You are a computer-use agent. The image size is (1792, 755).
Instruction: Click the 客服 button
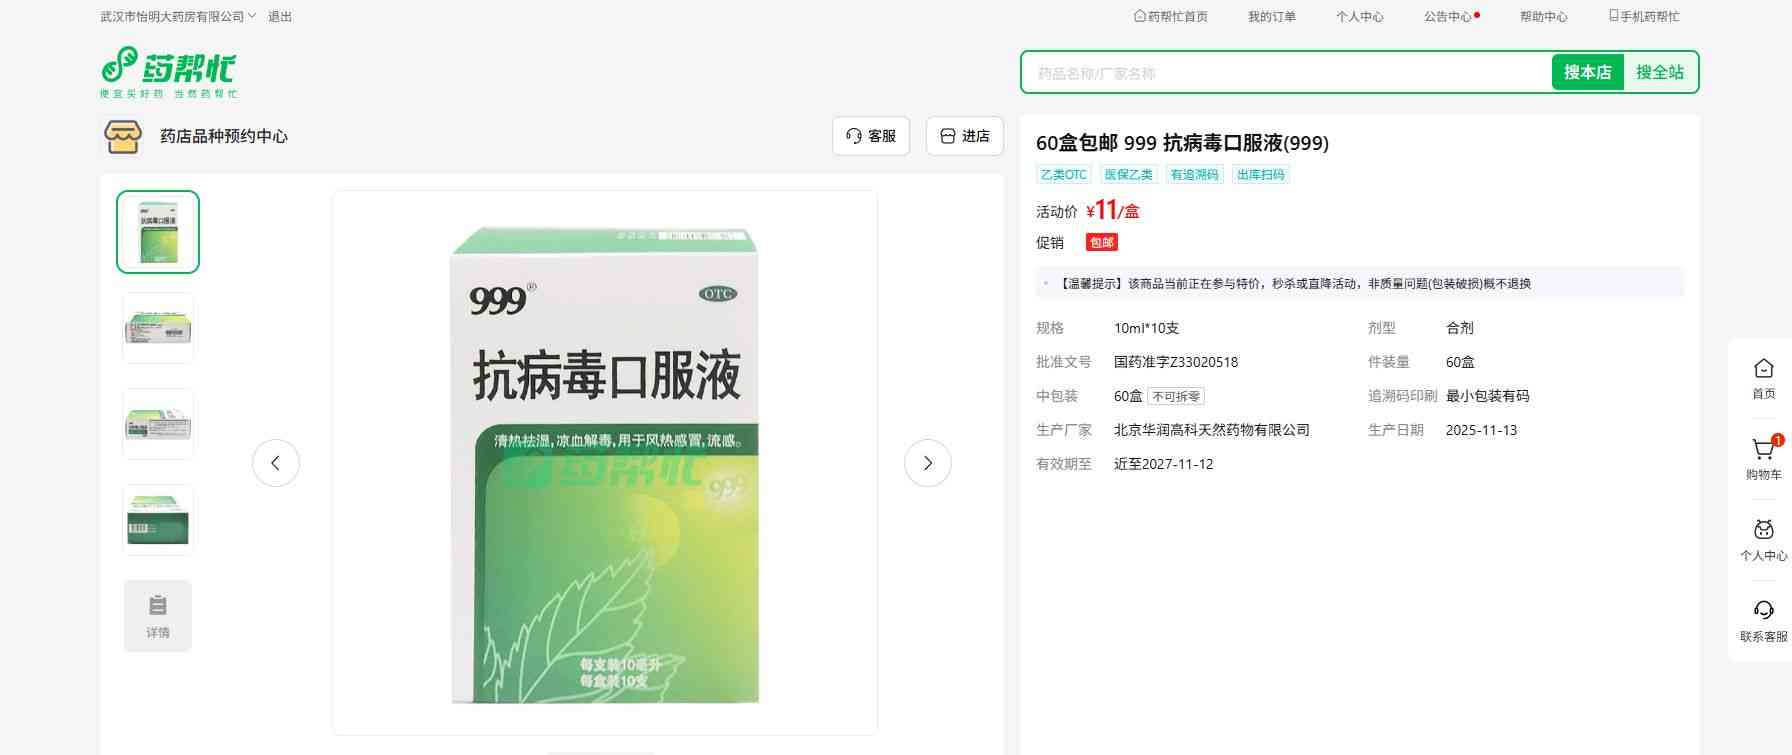[x=870, y=136]
